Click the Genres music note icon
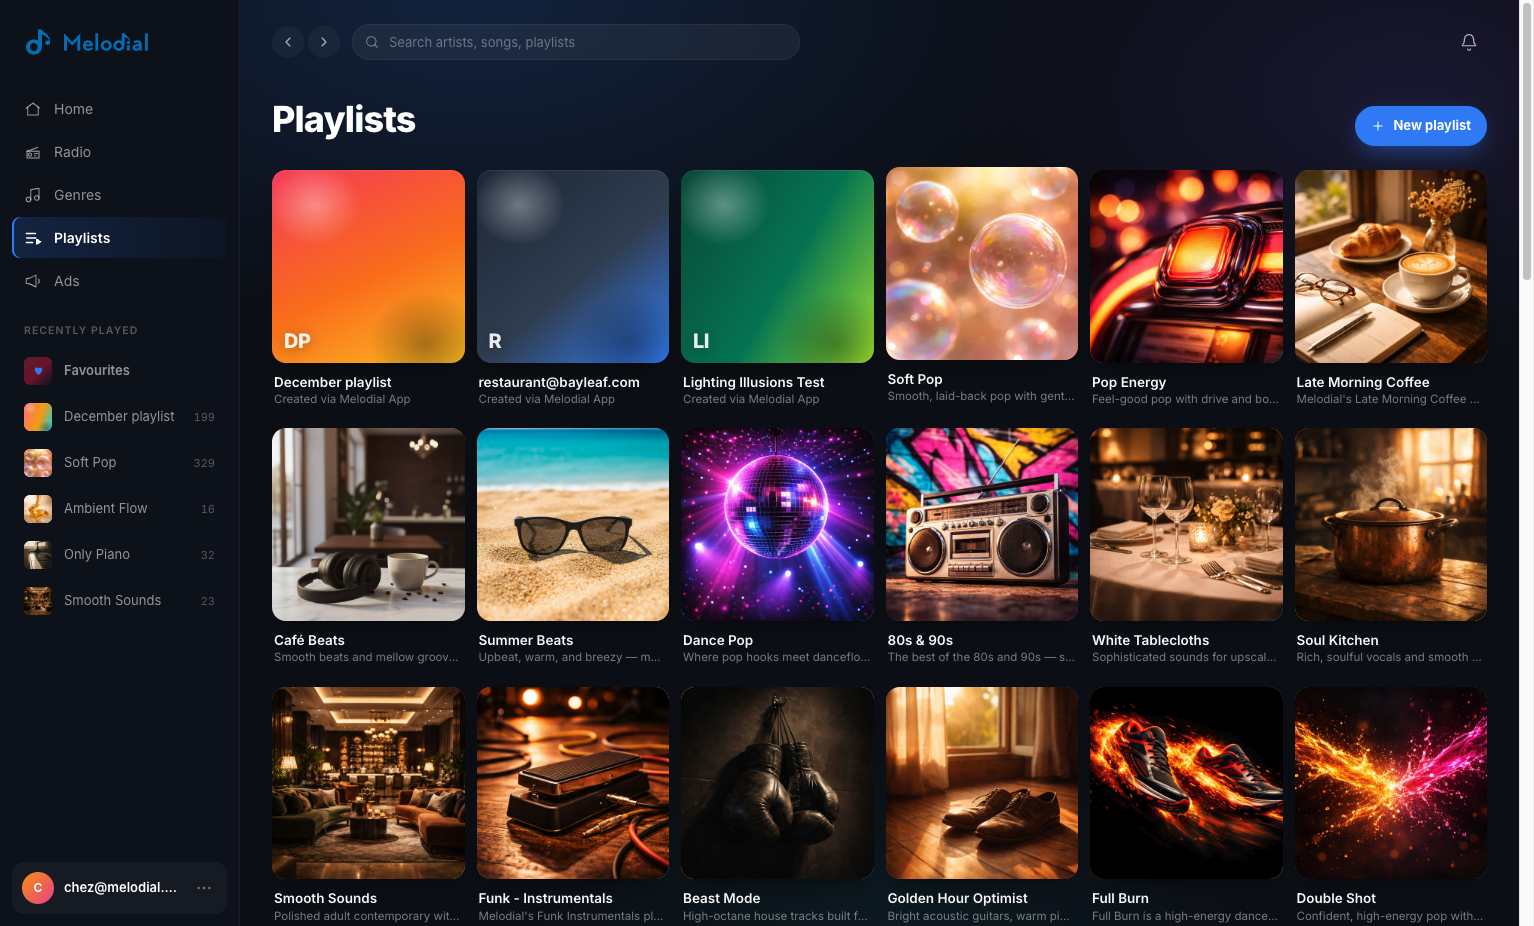 click(x=33, y=195)
